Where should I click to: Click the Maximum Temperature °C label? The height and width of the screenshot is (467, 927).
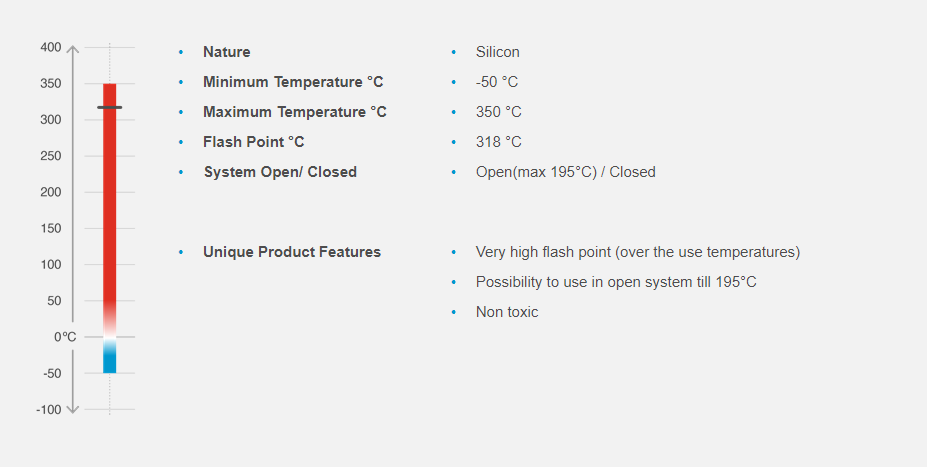pos(294,112)
